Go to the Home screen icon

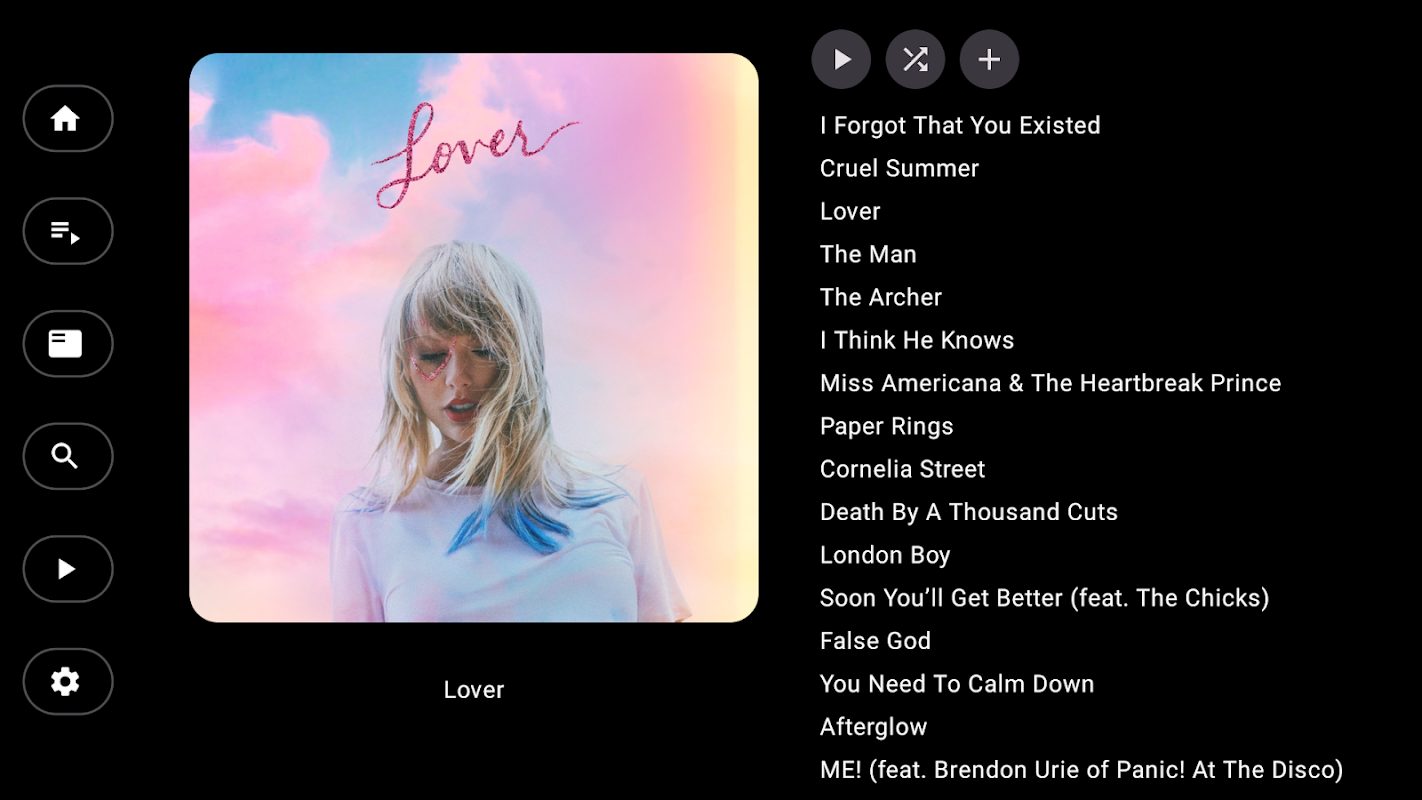coord(67,119)
